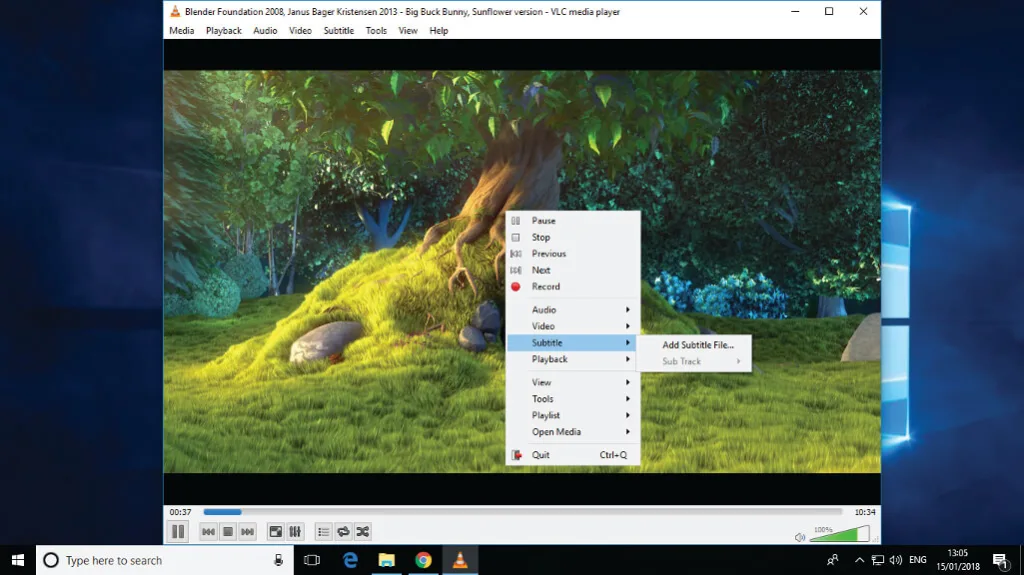
Task: Mute audio via speaker icon
Action: click(x=800, y=537)
